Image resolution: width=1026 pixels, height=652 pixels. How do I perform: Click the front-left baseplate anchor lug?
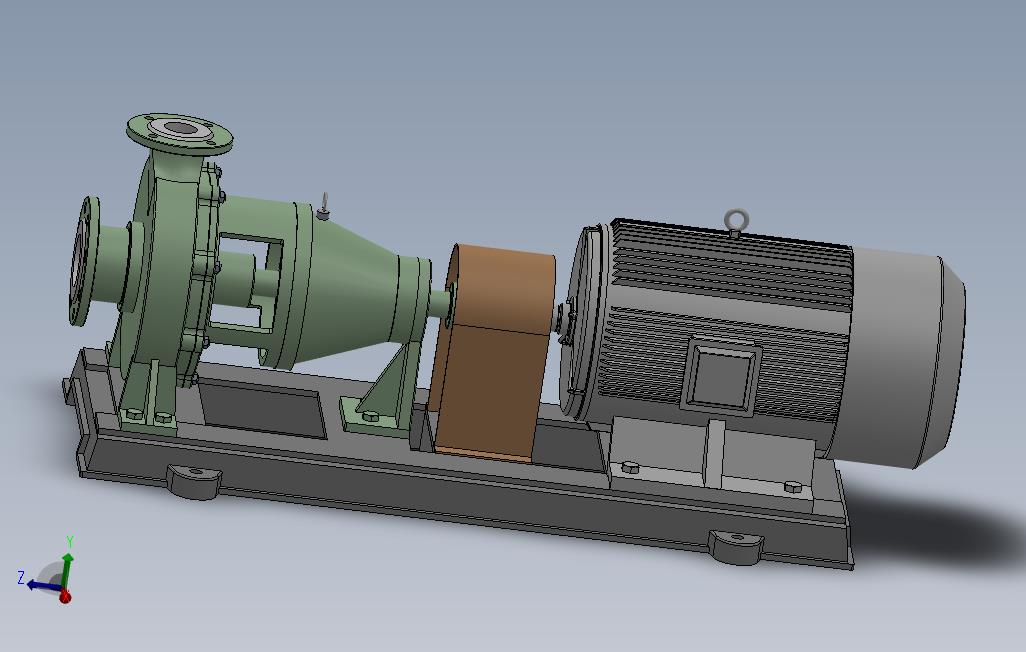[193, 480]
